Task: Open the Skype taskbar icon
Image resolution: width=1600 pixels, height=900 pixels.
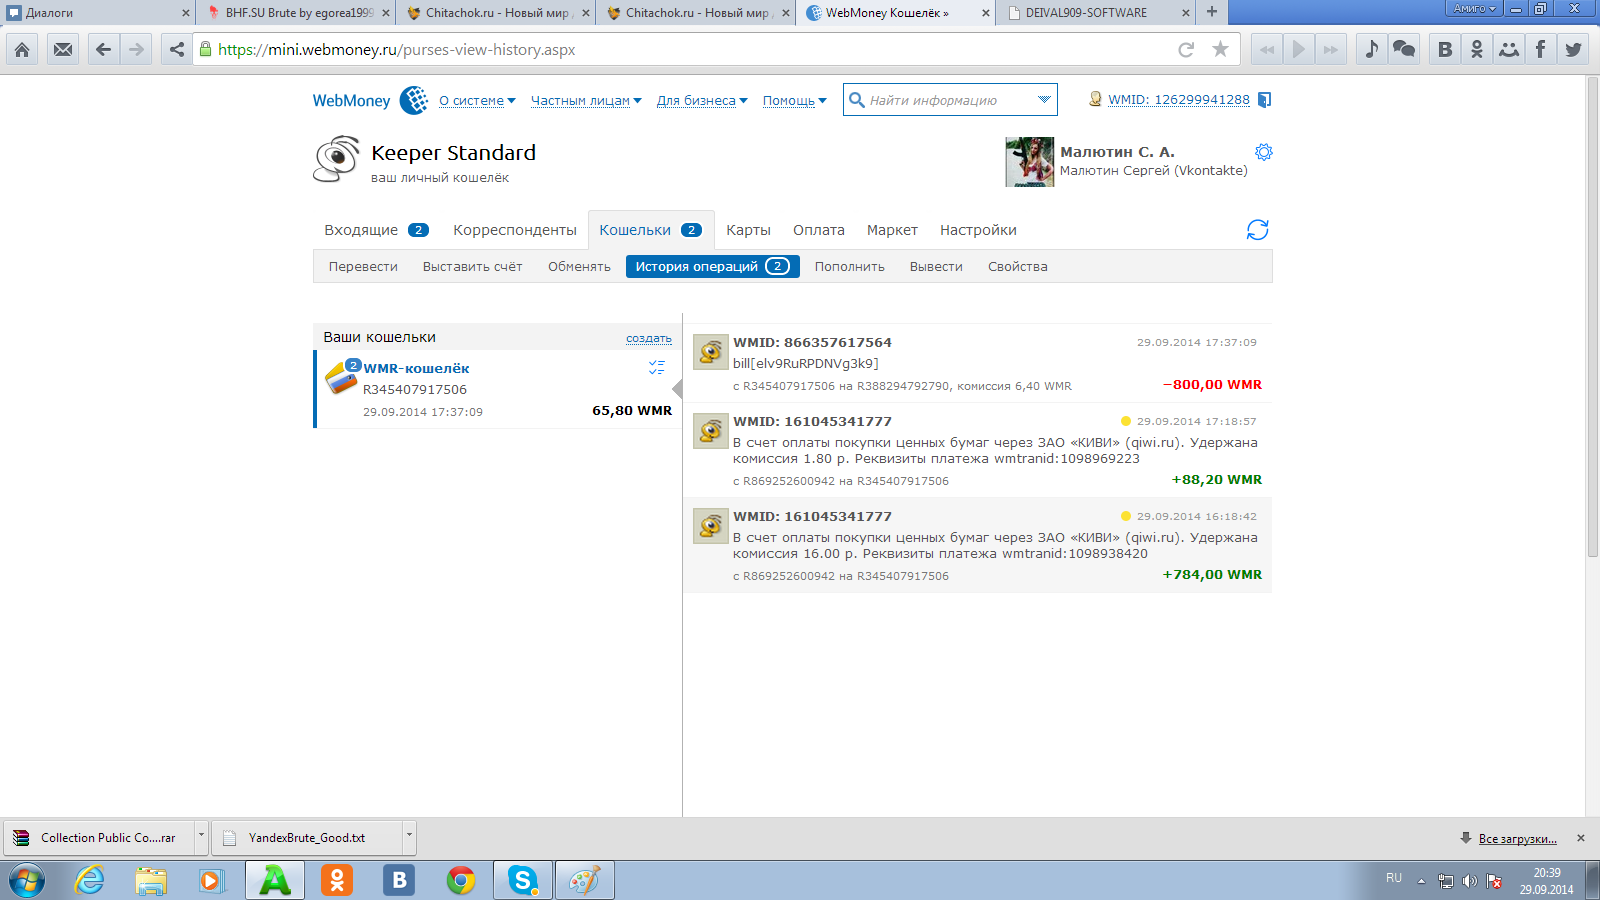Action: point(523,880)
